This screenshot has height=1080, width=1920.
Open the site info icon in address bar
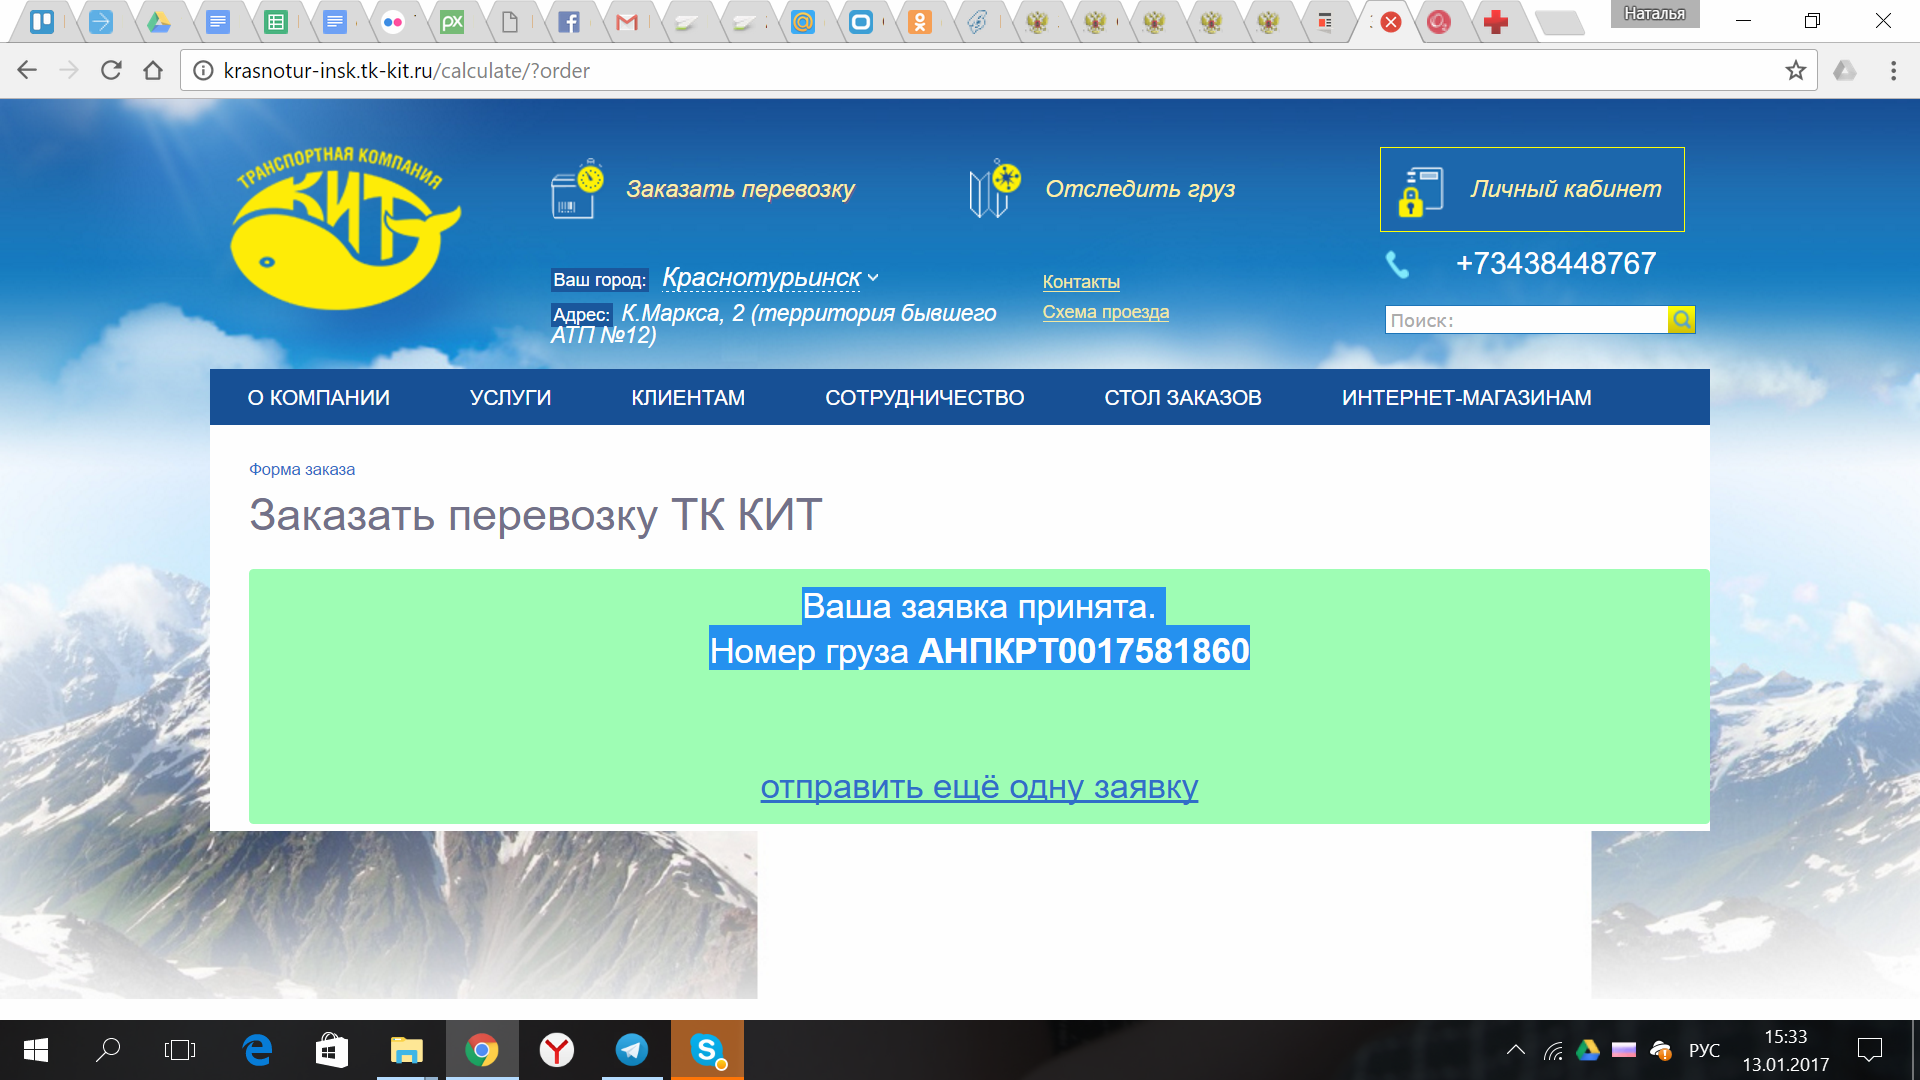coord(203,71)
